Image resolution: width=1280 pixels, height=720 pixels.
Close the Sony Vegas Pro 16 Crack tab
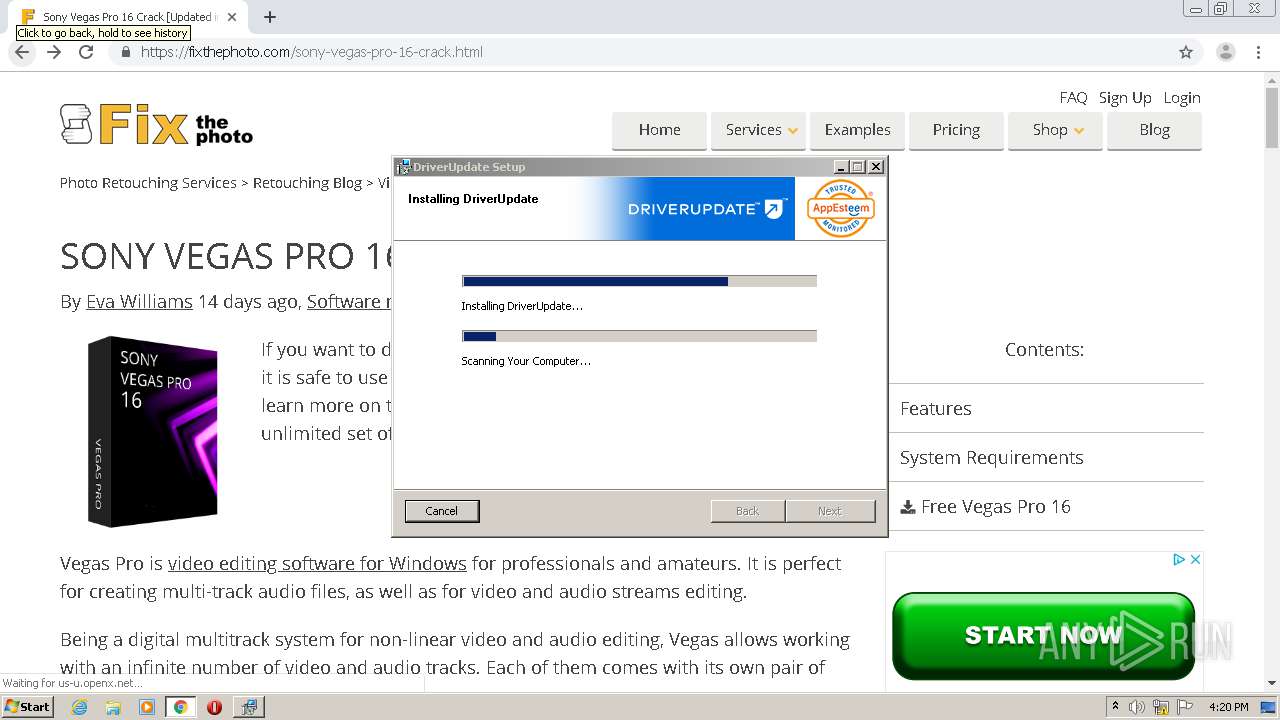232,17
